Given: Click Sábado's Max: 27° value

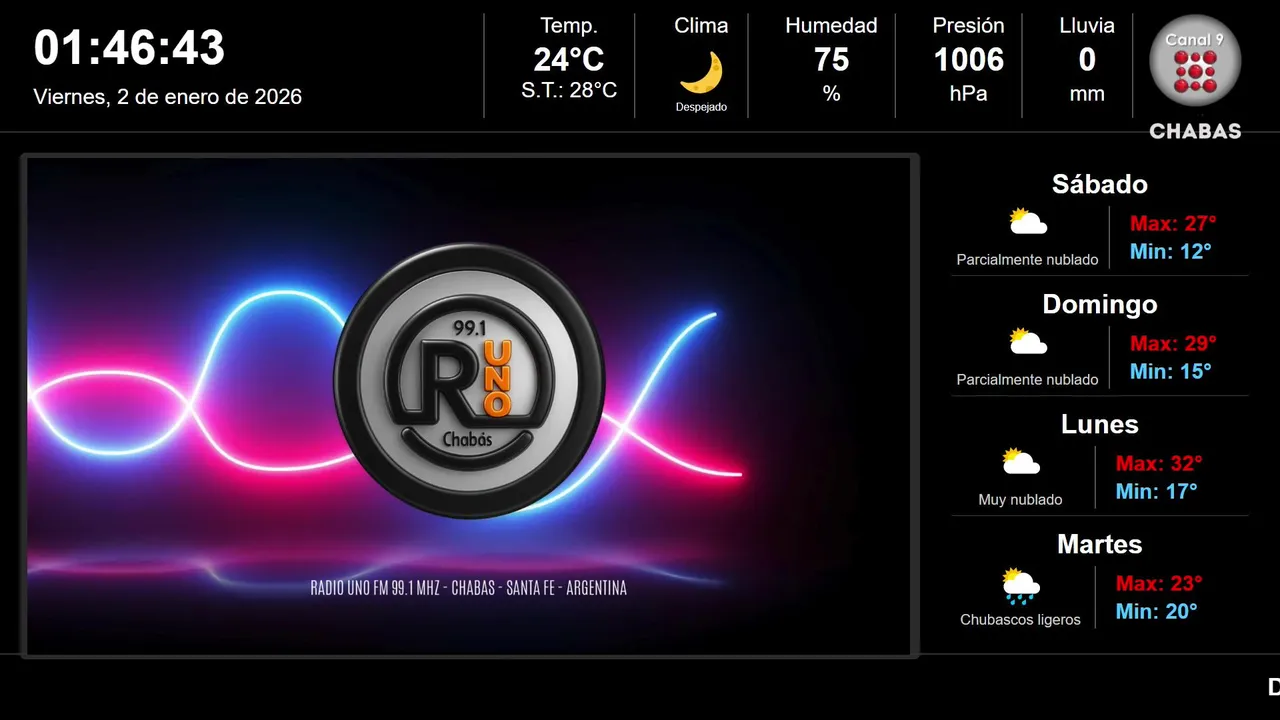Looking at the screenshot, I should coord(1173,223).
